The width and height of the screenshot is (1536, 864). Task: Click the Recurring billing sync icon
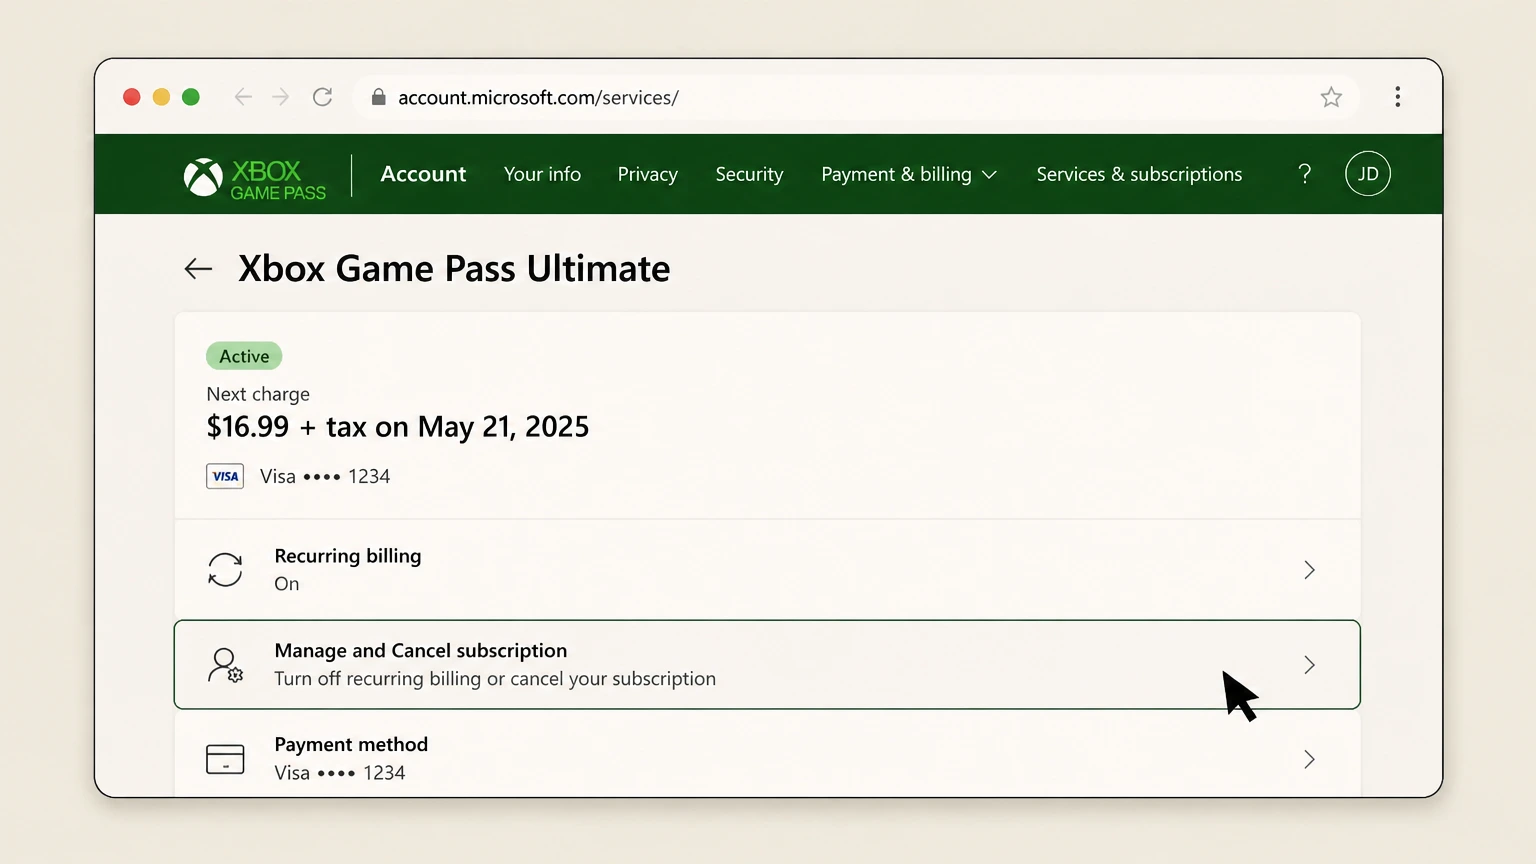coord(225,570)
